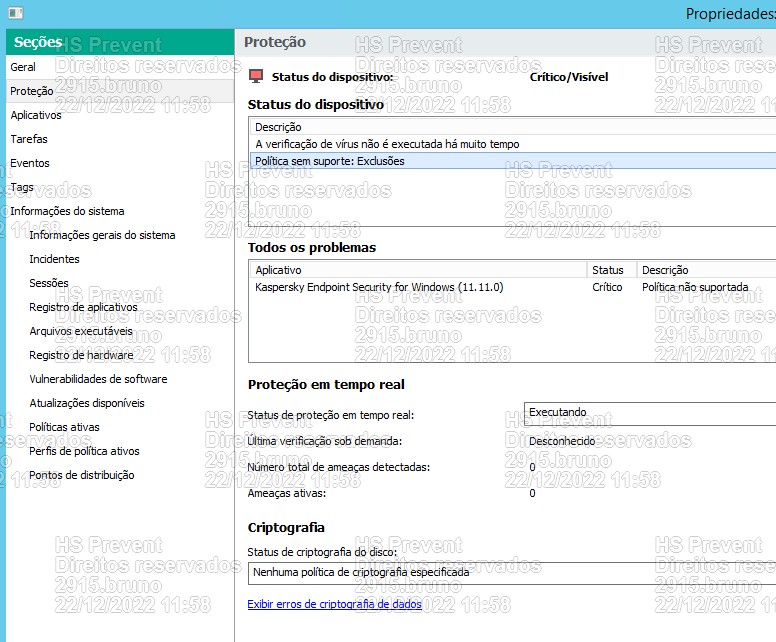Select Incidentes in the sidebar
This screenshot has width=776, height=642.
[55, 259]
